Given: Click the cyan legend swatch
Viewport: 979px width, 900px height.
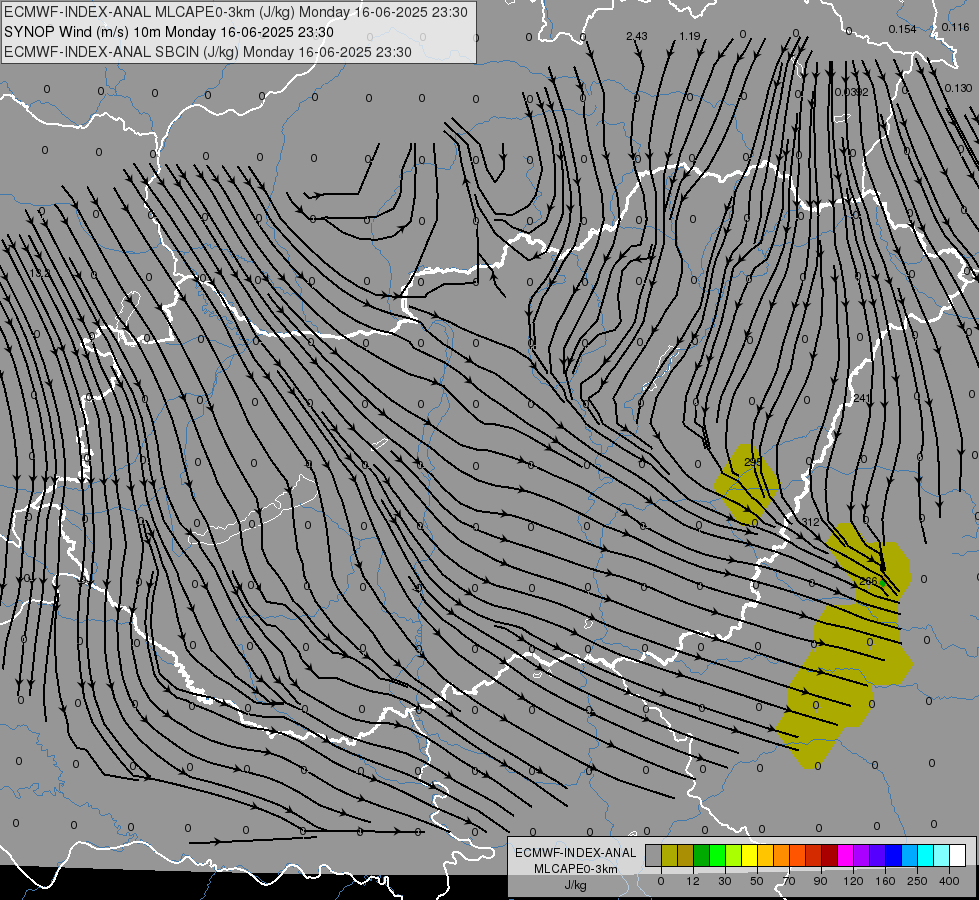Looking at the screenshot, I should (925, 855).
